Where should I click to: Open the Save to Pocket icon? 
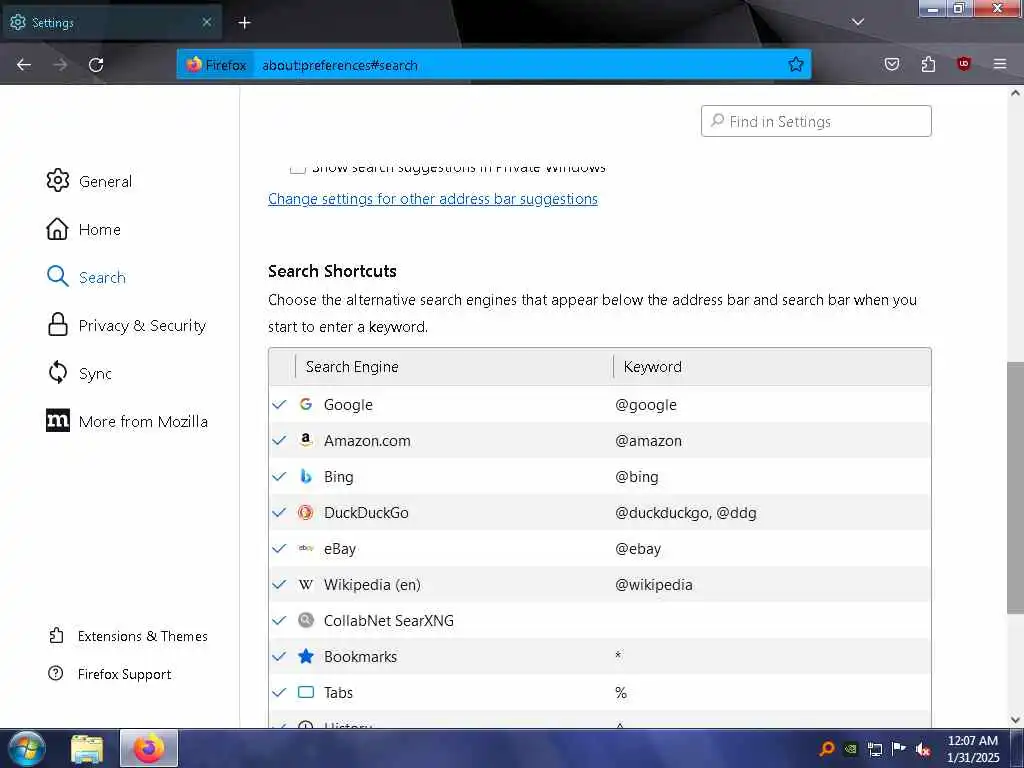[891, 64]
